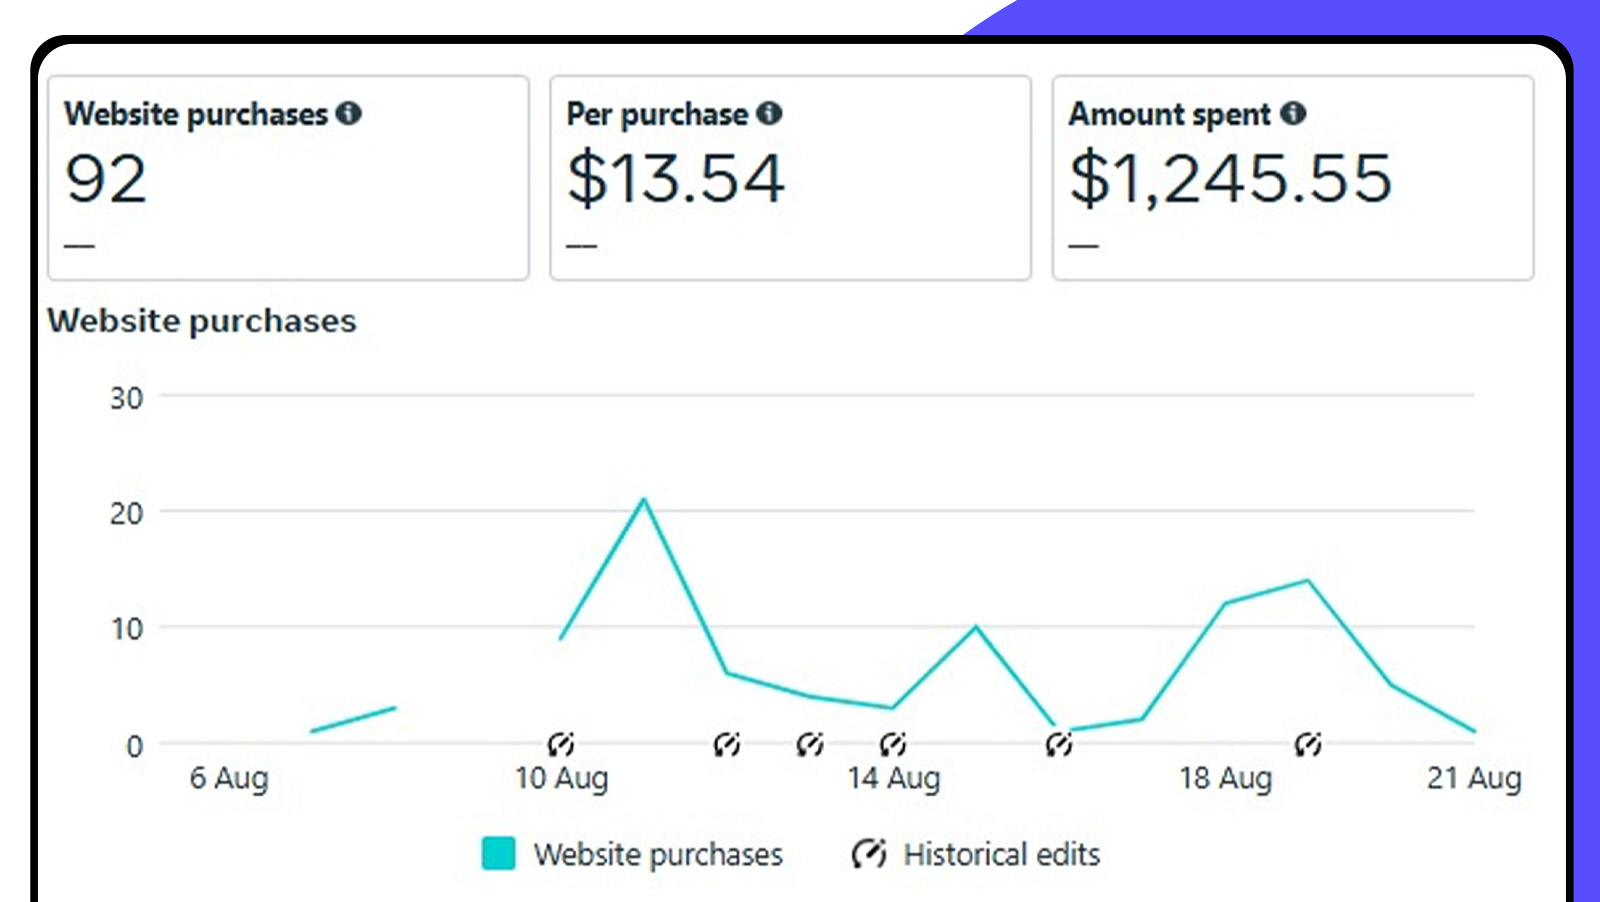Toggle the Website purchases legend label

tap(658, 855)
